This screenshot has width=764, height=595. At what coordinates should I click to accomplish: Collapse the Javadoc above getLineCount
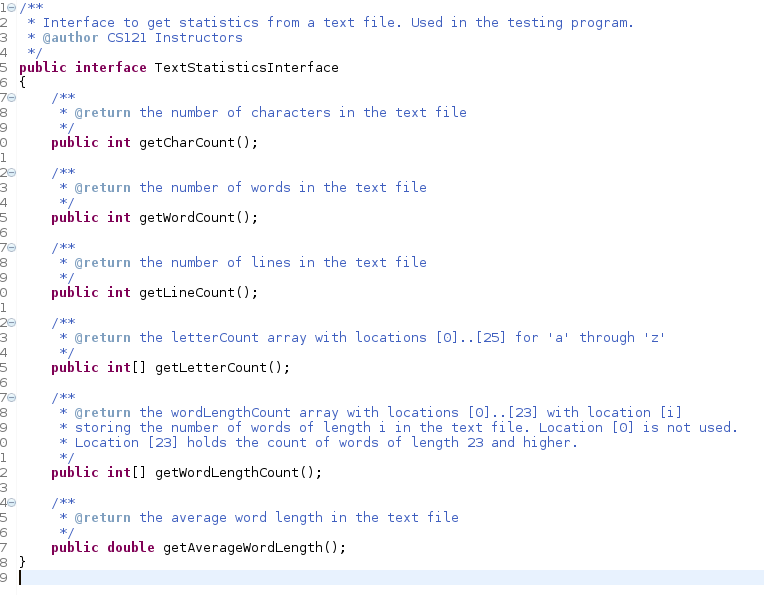[12, 247]
